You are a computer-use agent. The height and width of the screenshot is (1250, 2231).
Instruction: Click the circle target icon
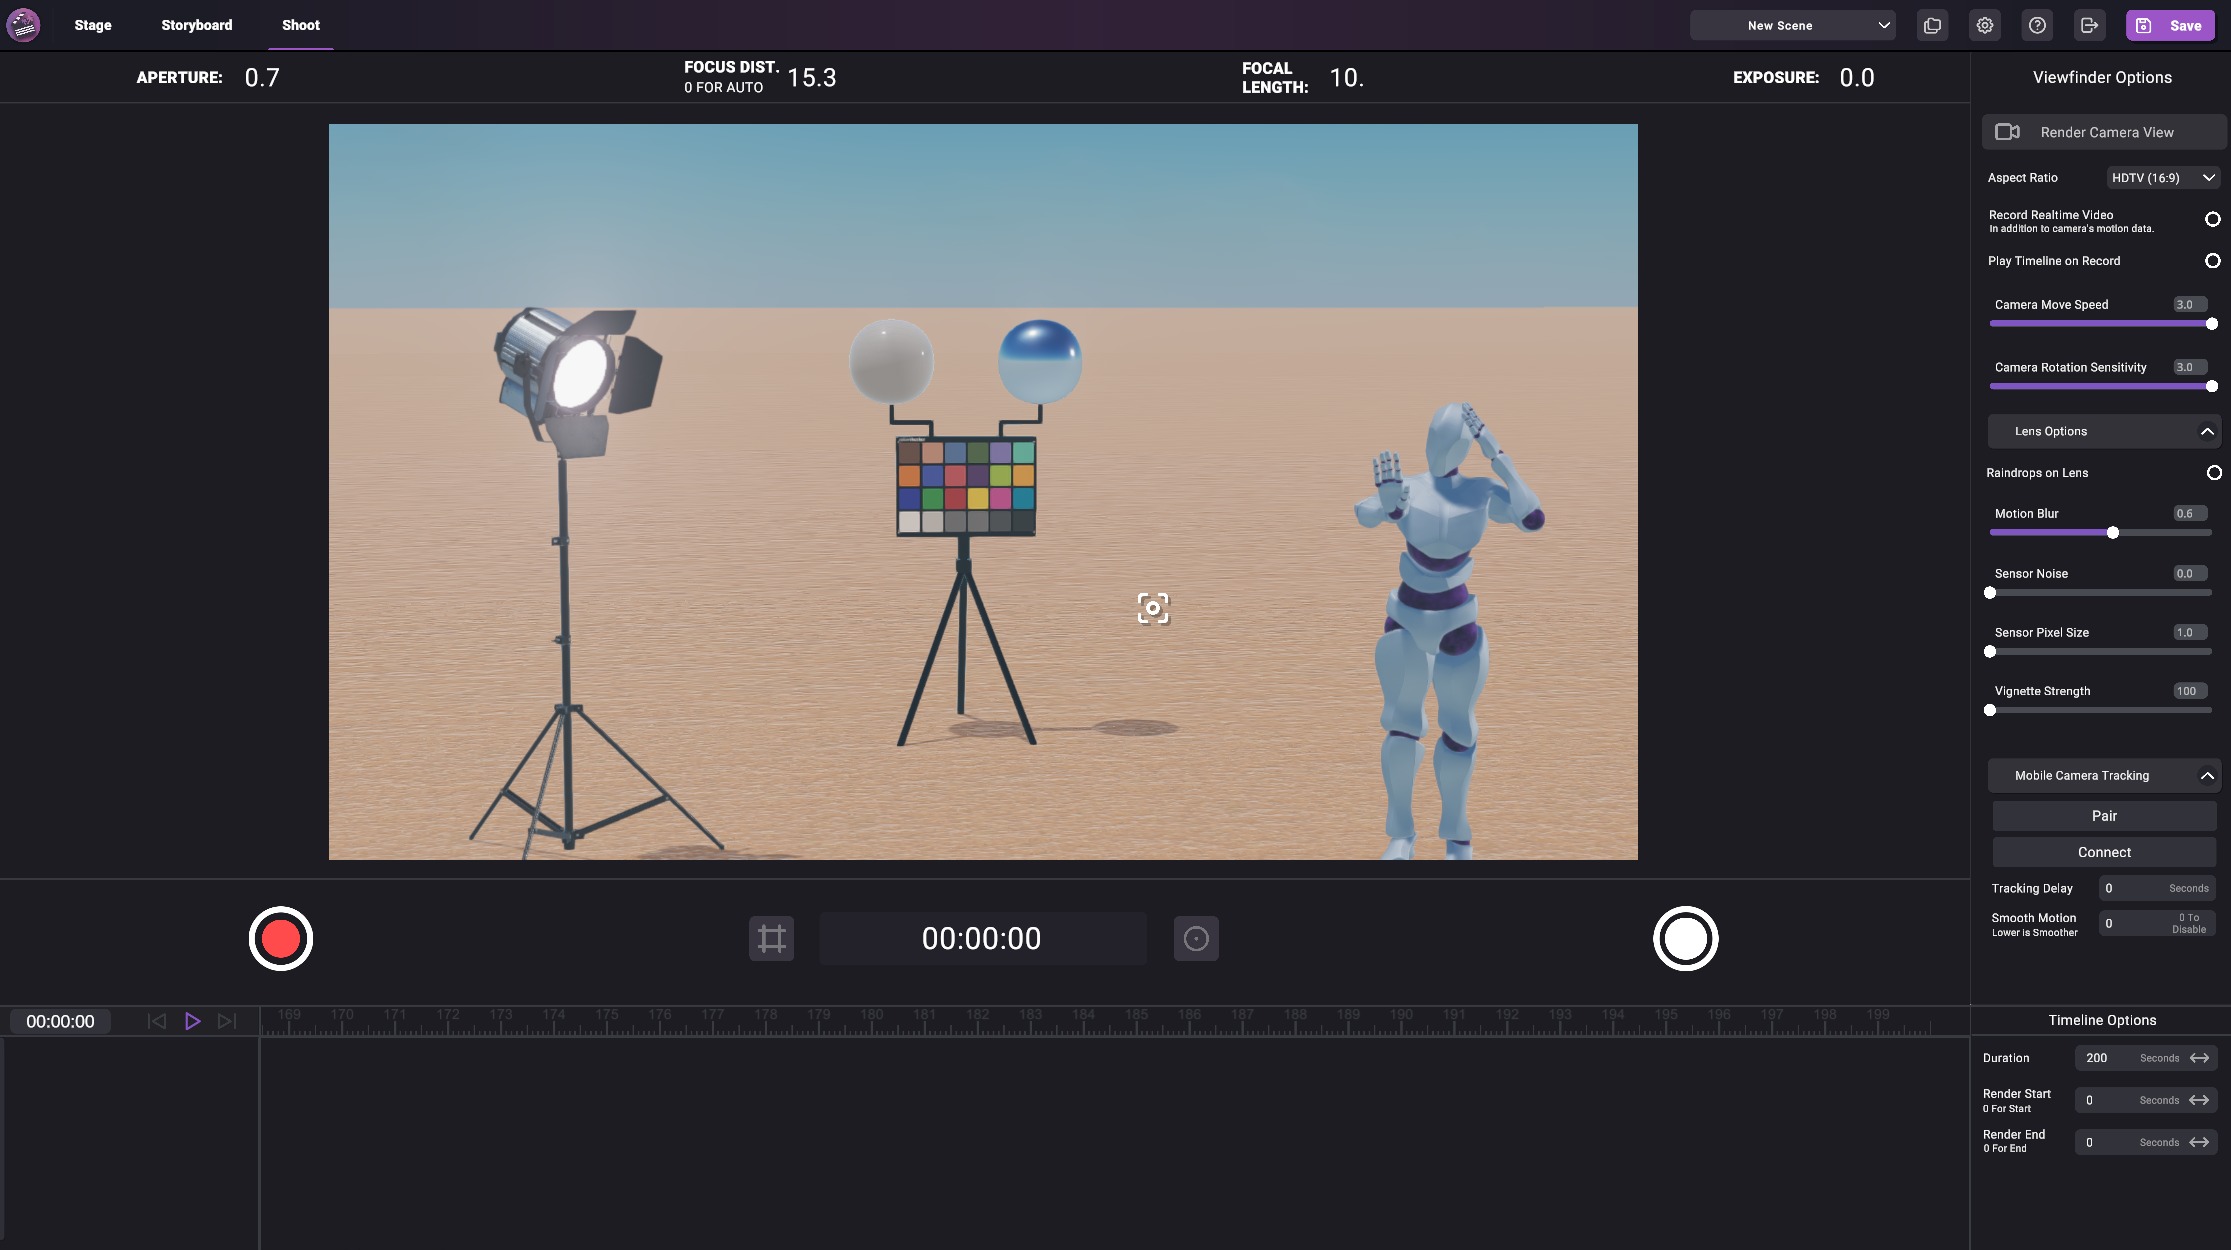[x=1196, y=938]
